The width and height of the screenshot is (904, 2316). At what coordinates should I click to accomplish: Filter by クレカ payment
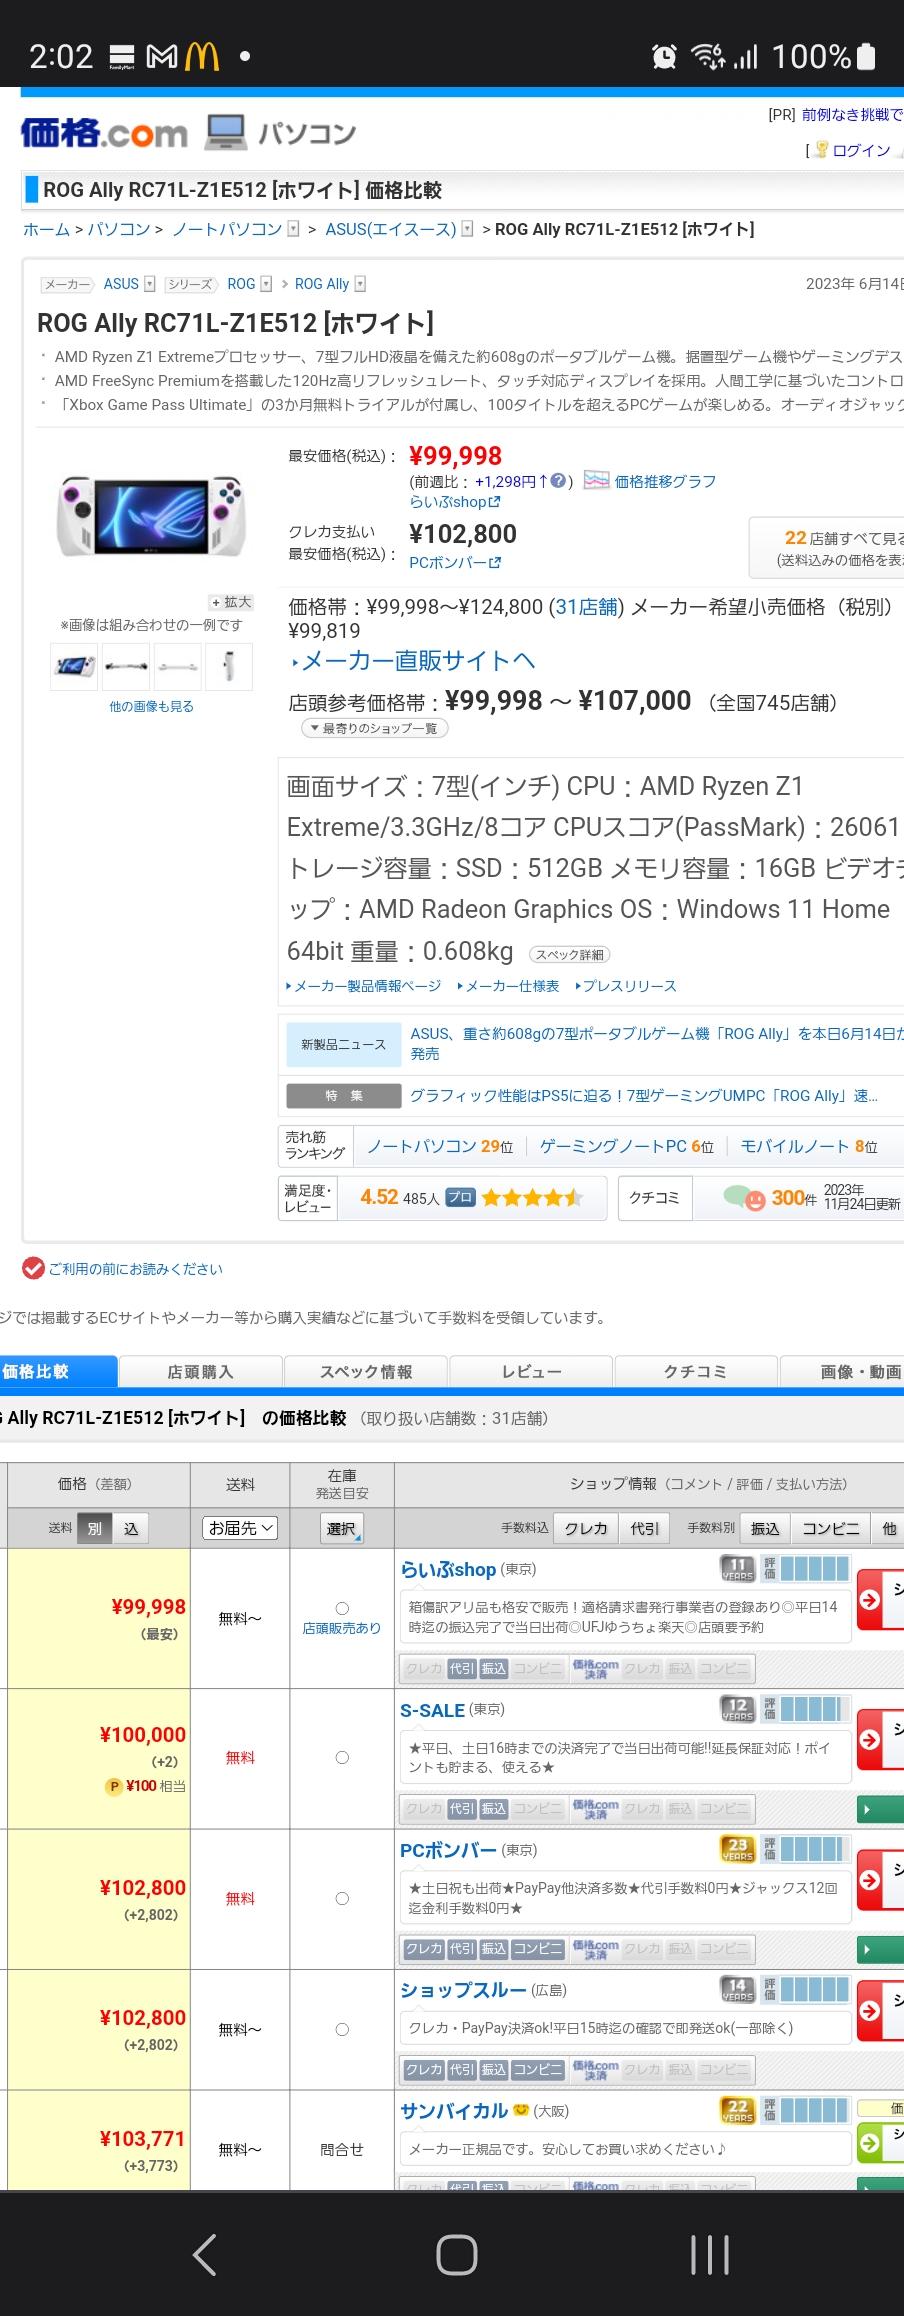(x=586, y=1528)
